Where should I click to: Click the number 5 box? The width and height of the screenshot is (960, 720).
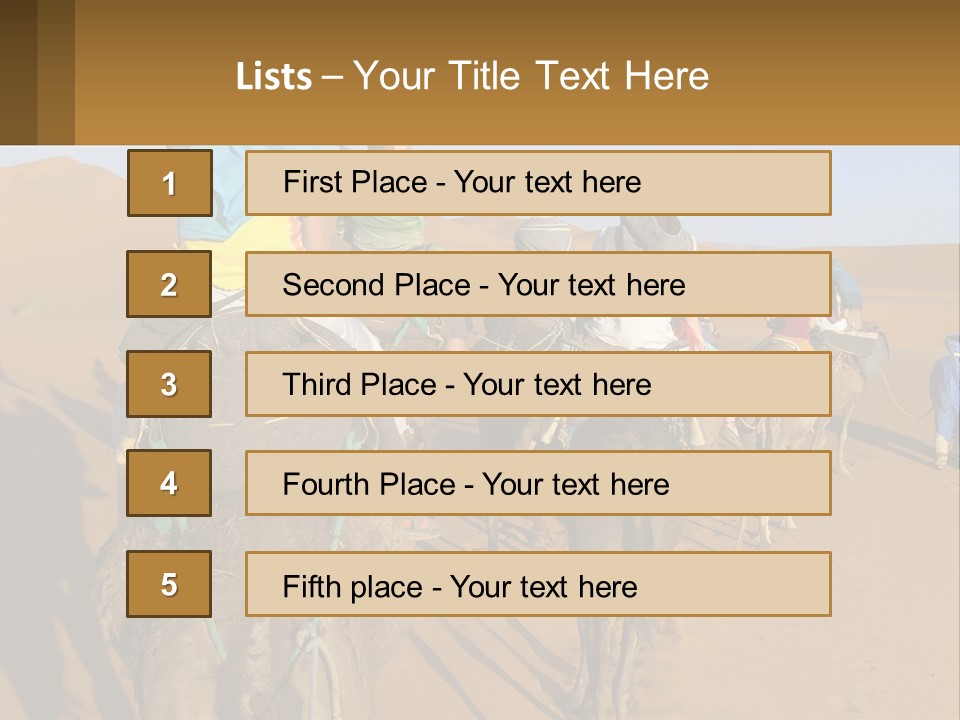click(x=169, y=584)
